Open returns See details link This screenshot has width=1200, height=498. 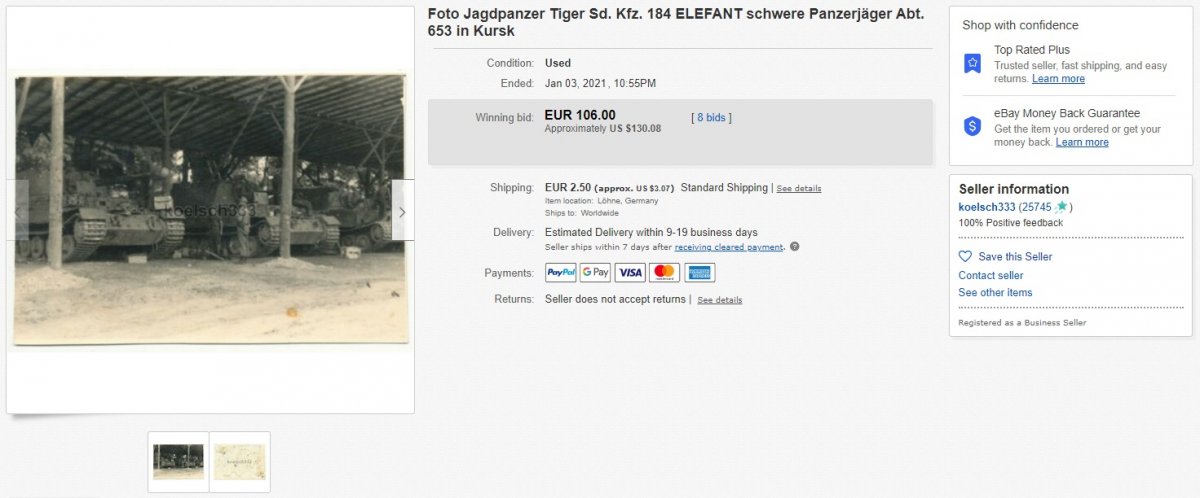[720, 300]
